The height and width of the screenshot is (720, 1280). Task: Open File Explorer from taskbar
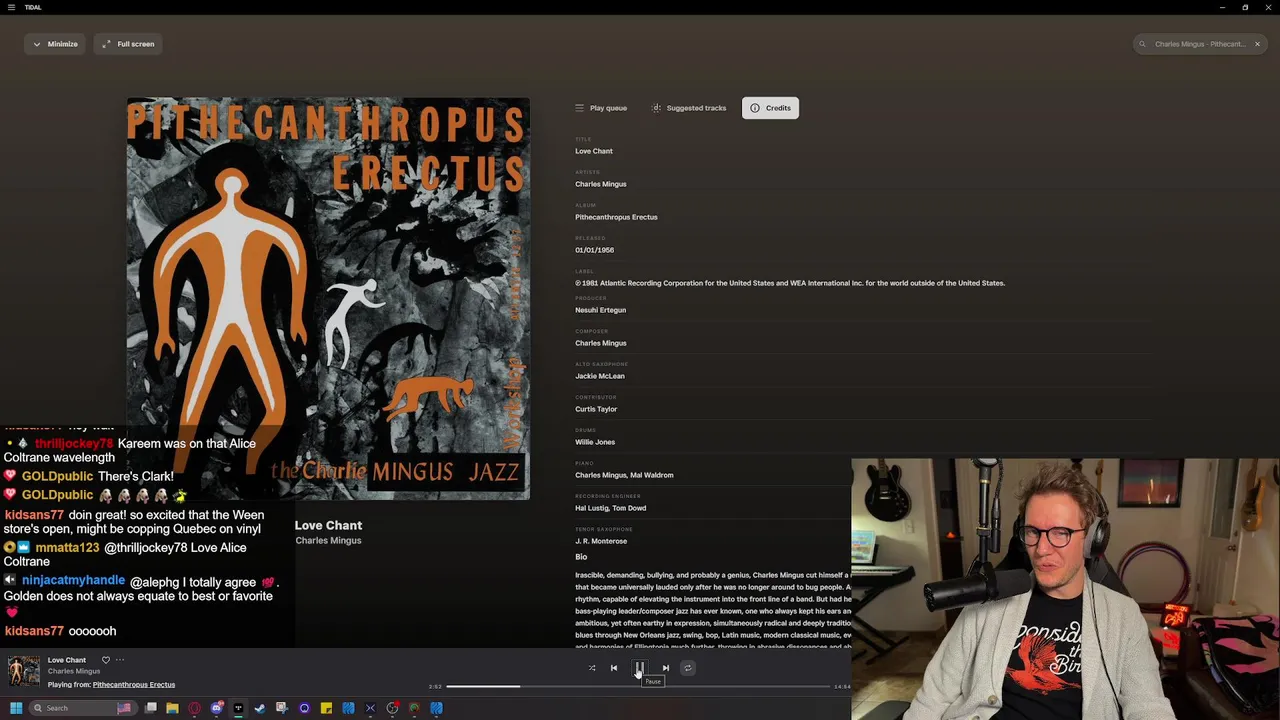tap(172, 708)
